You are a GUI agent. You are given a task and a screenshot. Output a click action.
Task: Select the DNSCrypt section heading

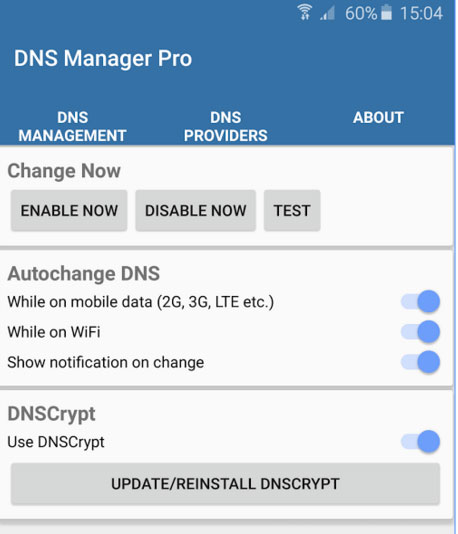click(51, 414)
